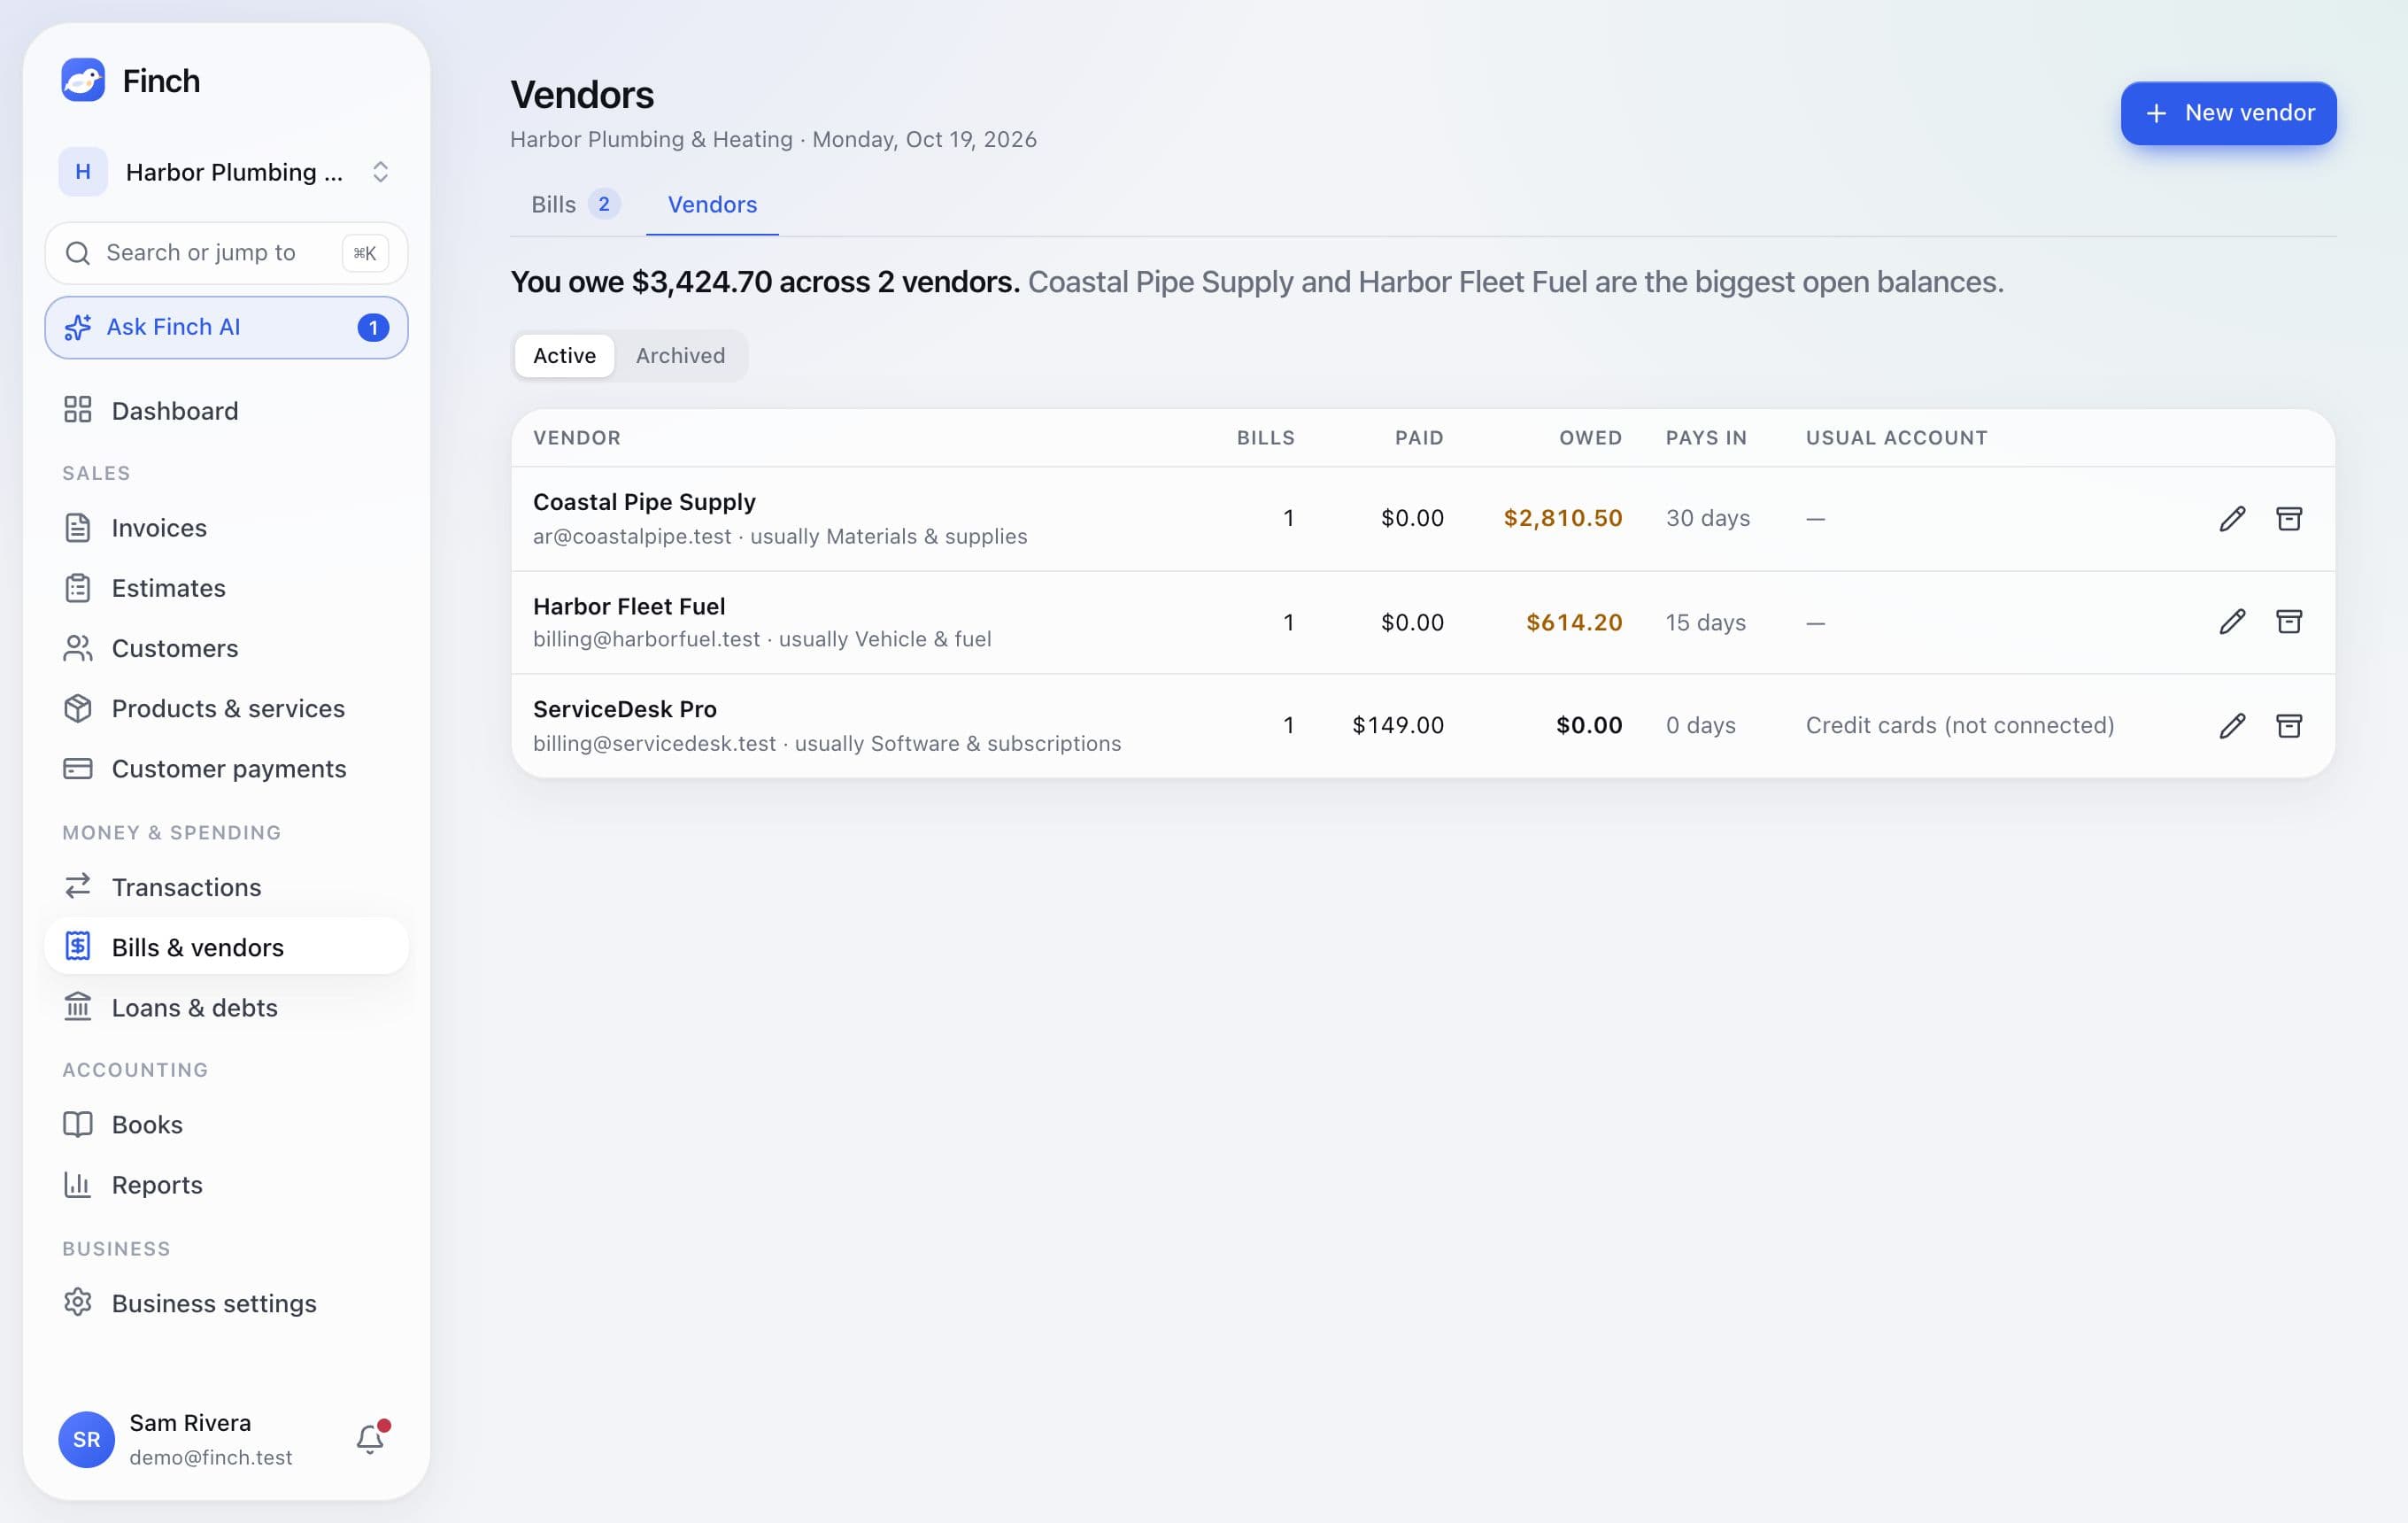This screenshot has height=1523, width=2408.
Task: Open notifications bell icon
Action: pos(370,1439)
